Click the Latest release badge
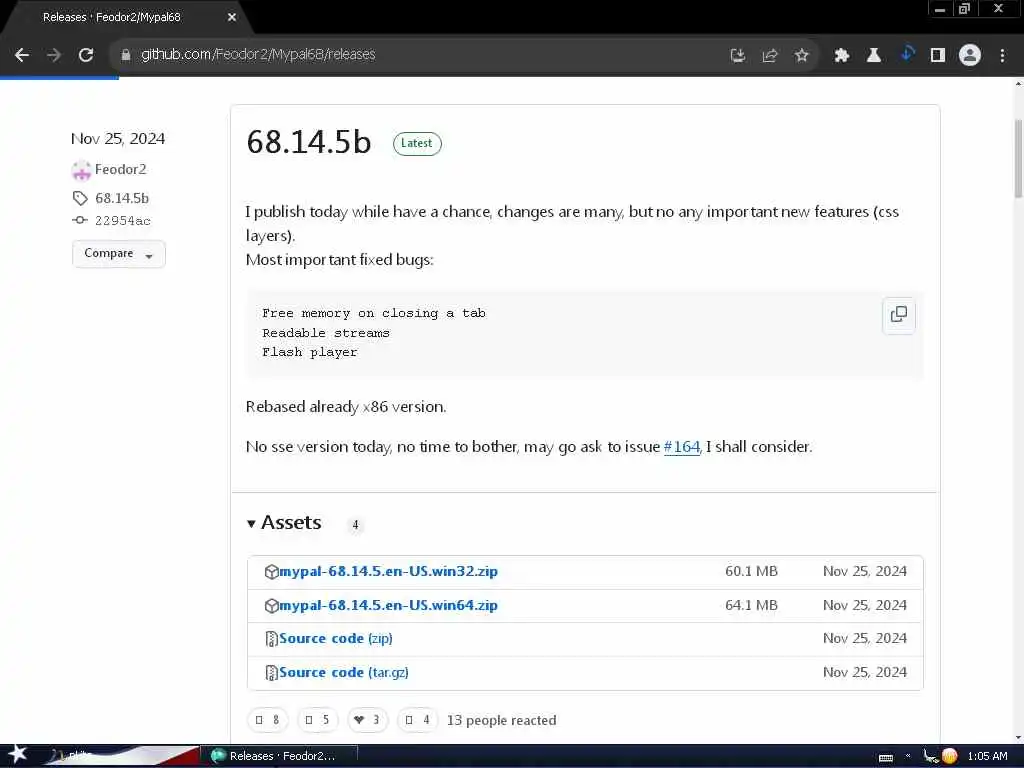The image size is (1024, 768). coord(417,144)
